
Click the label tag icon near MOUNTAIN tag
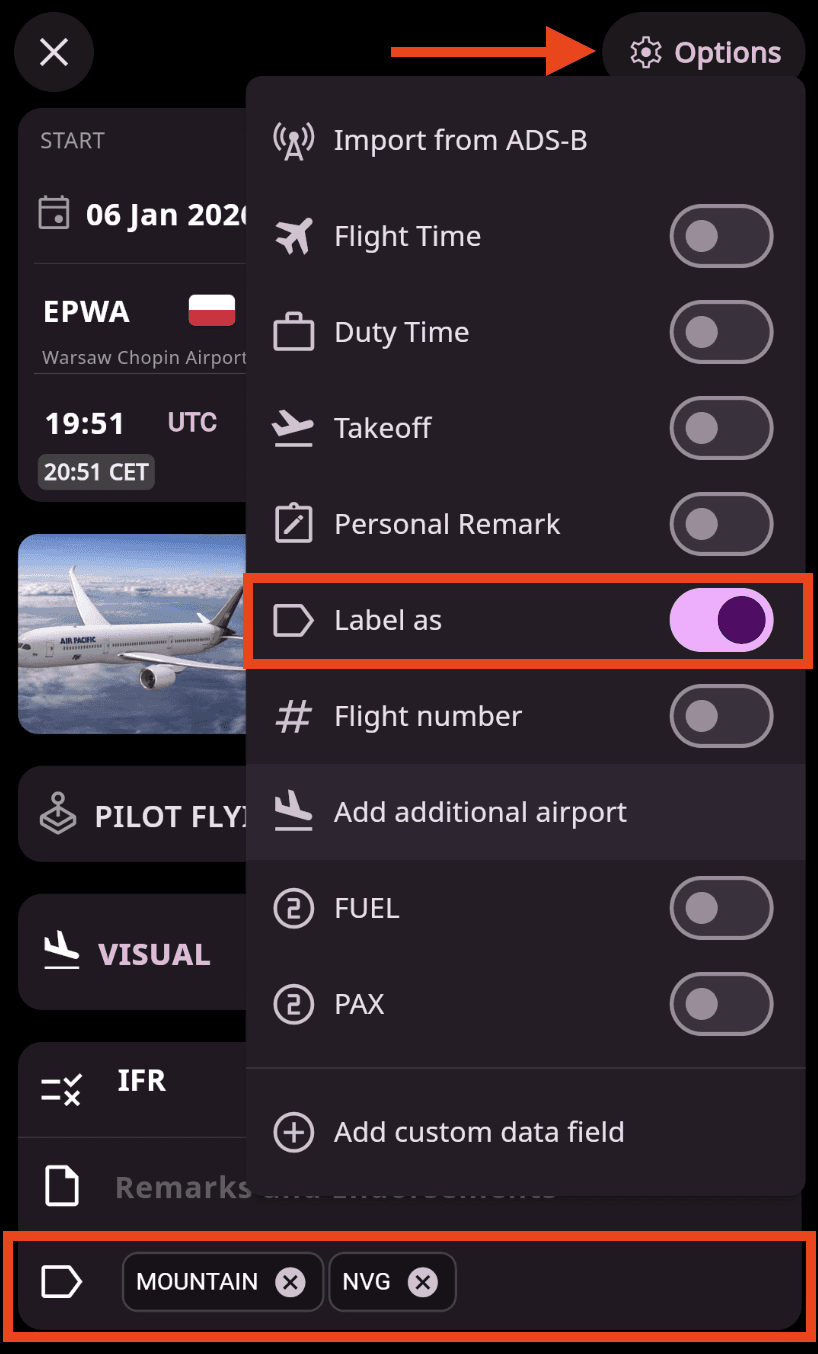[60, 1281]
